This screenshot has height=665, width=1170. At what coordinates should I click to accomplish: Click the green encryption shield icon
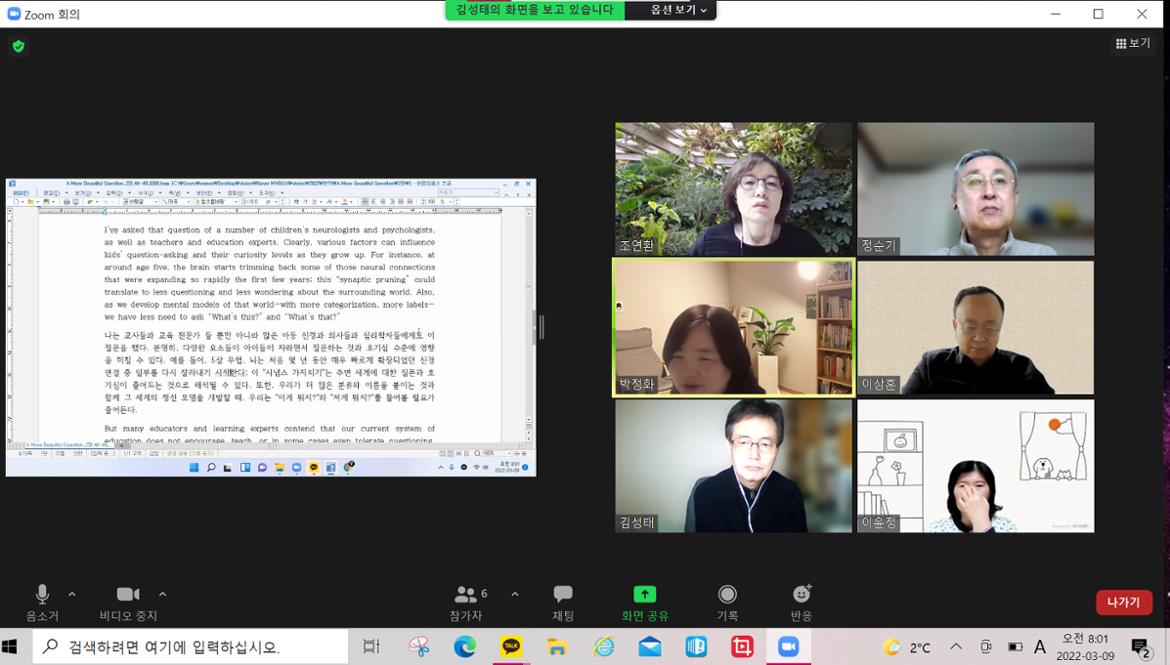tap(18, 46)
